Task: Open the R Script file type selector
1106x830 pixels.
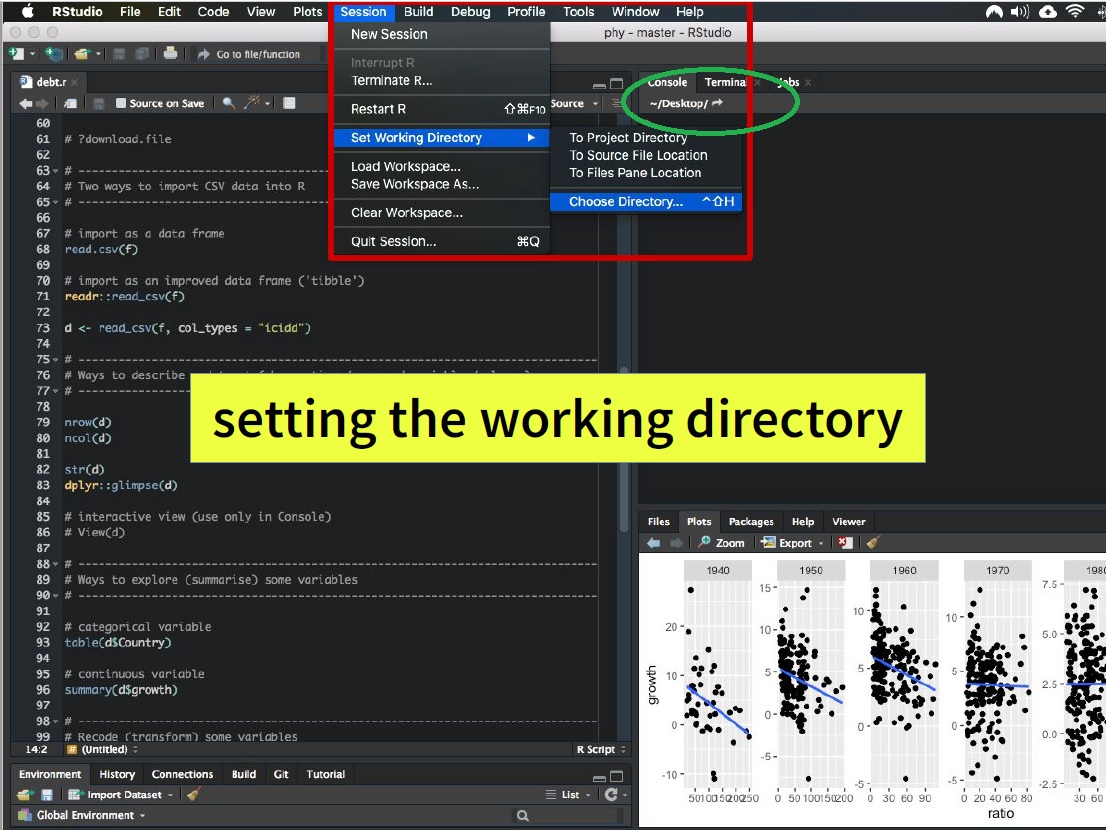Action: point(600,749)
